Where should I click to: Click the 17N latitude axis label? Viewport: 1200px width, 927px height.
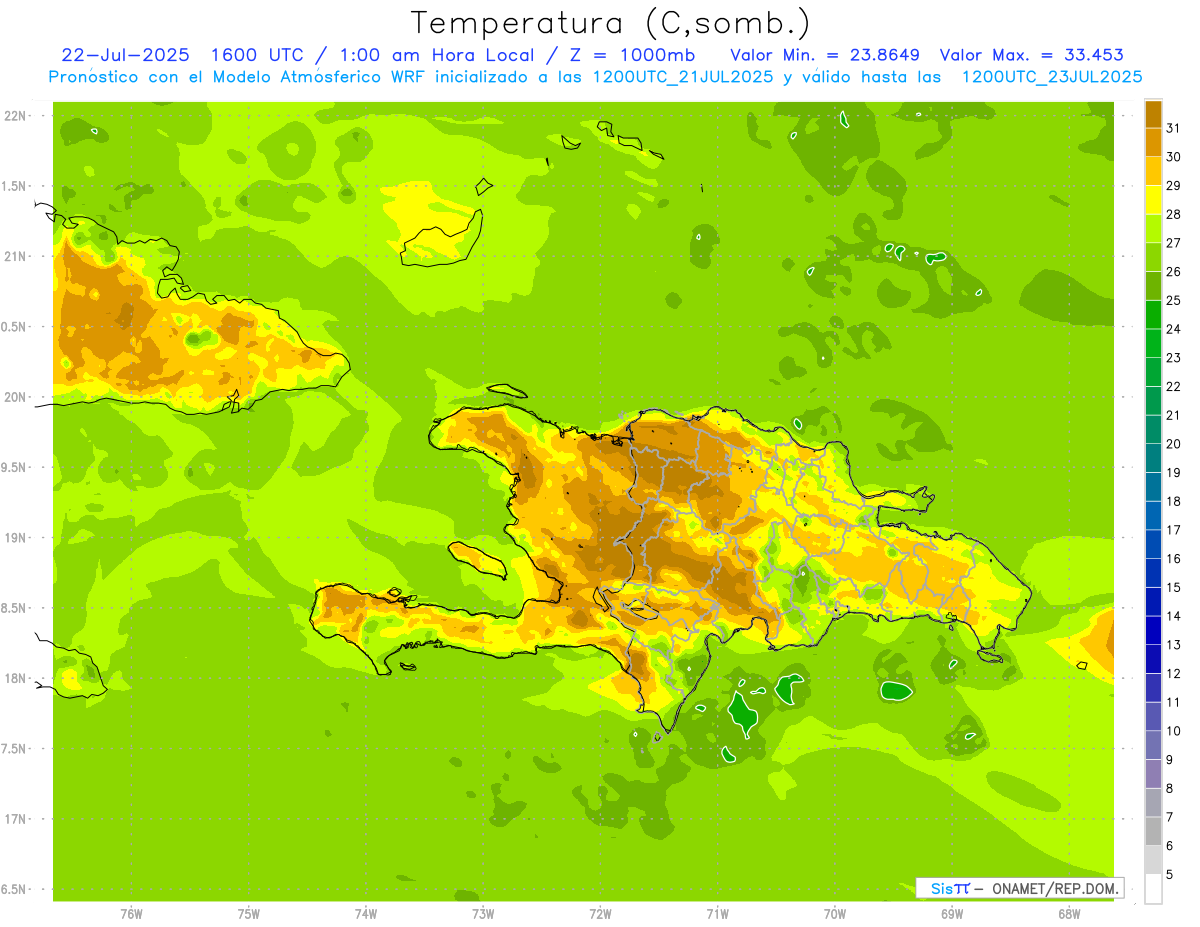point(15,819)
